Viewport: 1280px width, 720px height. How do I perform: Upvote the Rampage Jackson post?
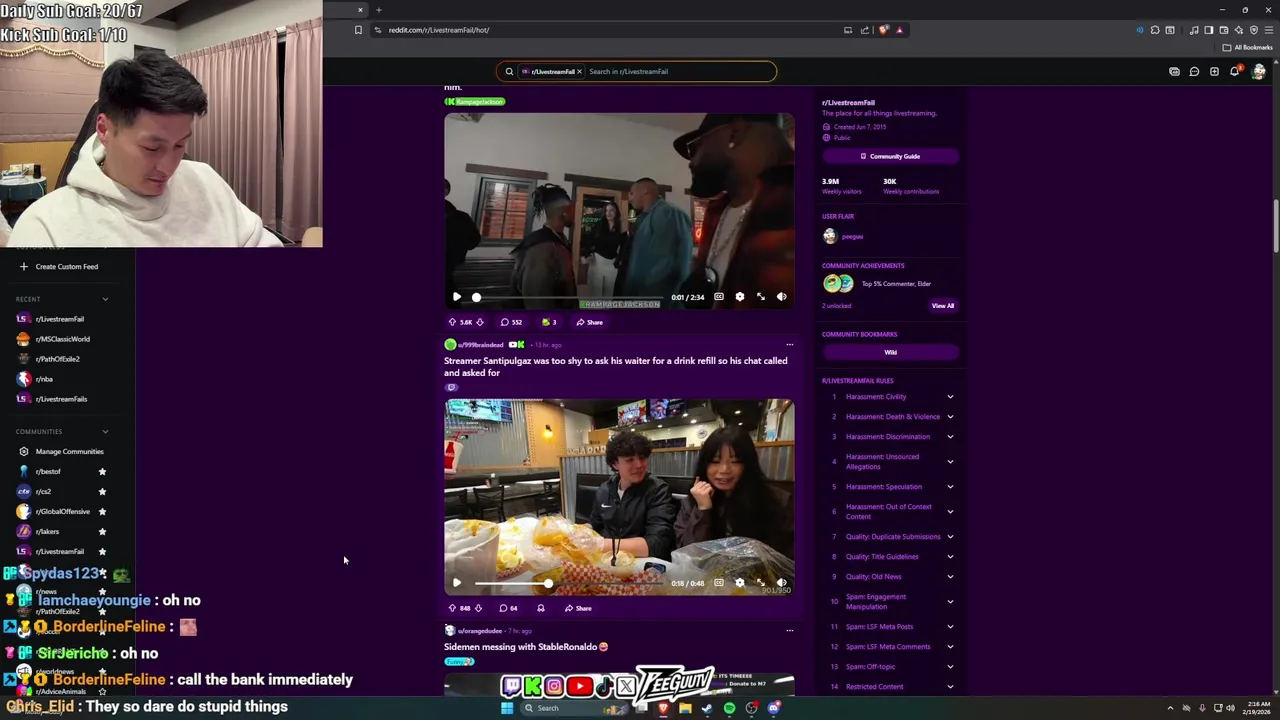[452, 322]
